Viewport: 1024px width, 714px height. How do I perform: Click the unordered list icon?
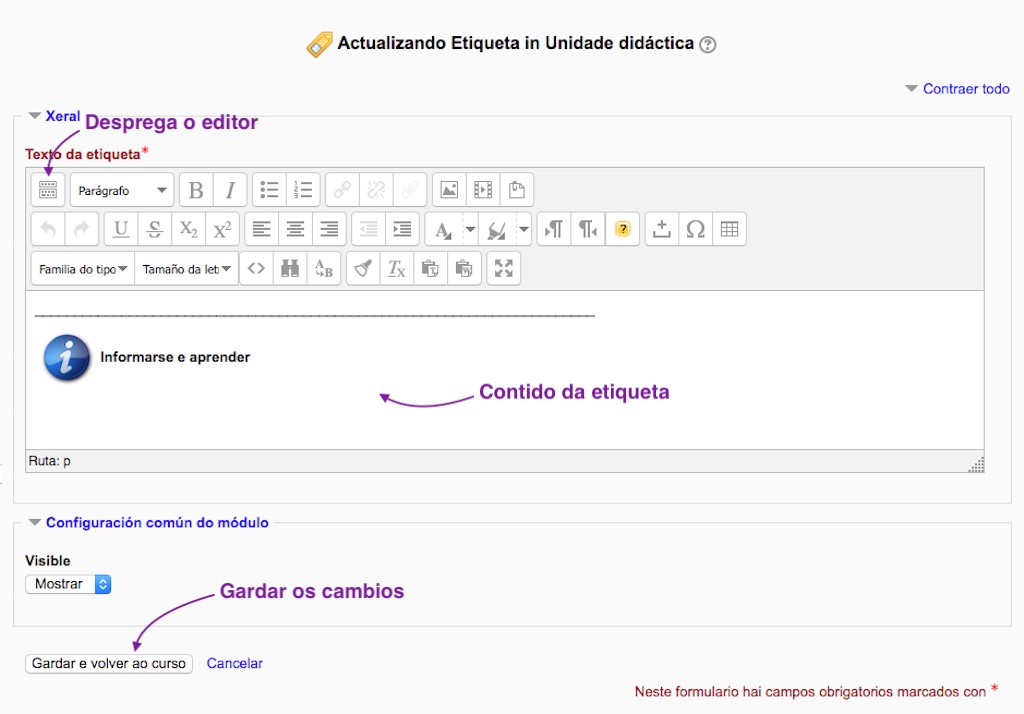coord(270,190)
